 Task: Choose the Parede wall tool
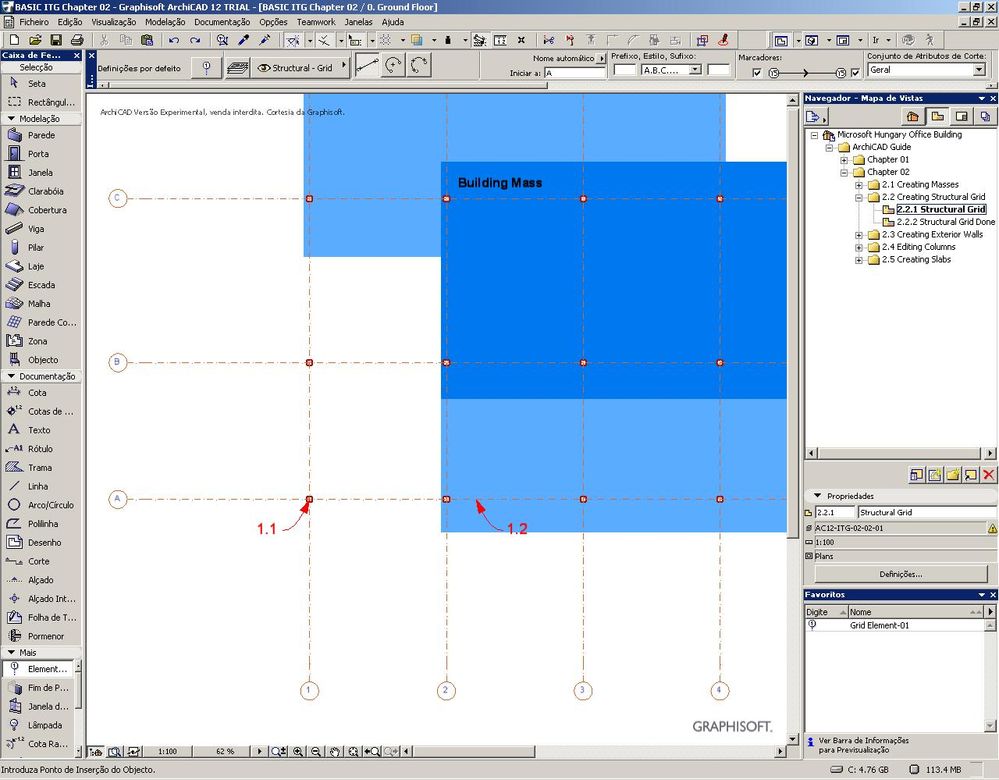pos(41,135)
